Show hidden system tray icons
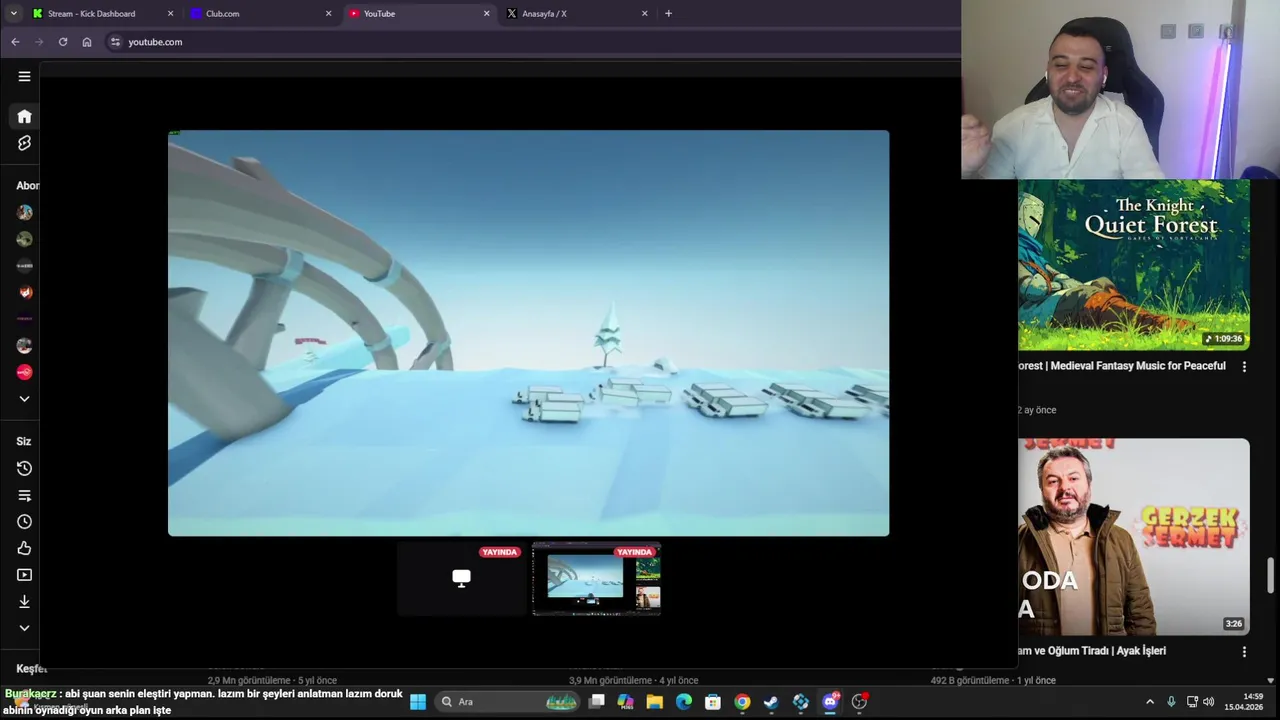The height and width of the screenshot is (720, 1280). point(1150,702)
